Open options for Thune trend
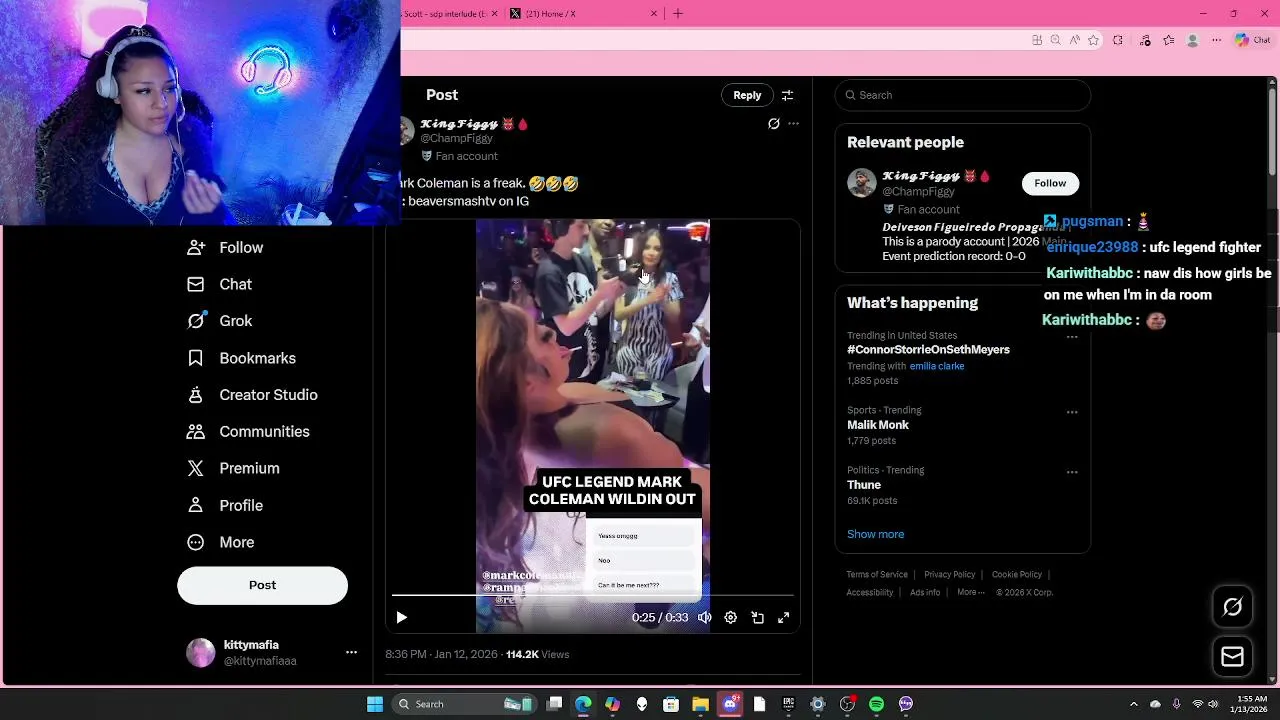Screen dimensions: 1280x720 click(1072, 472)
